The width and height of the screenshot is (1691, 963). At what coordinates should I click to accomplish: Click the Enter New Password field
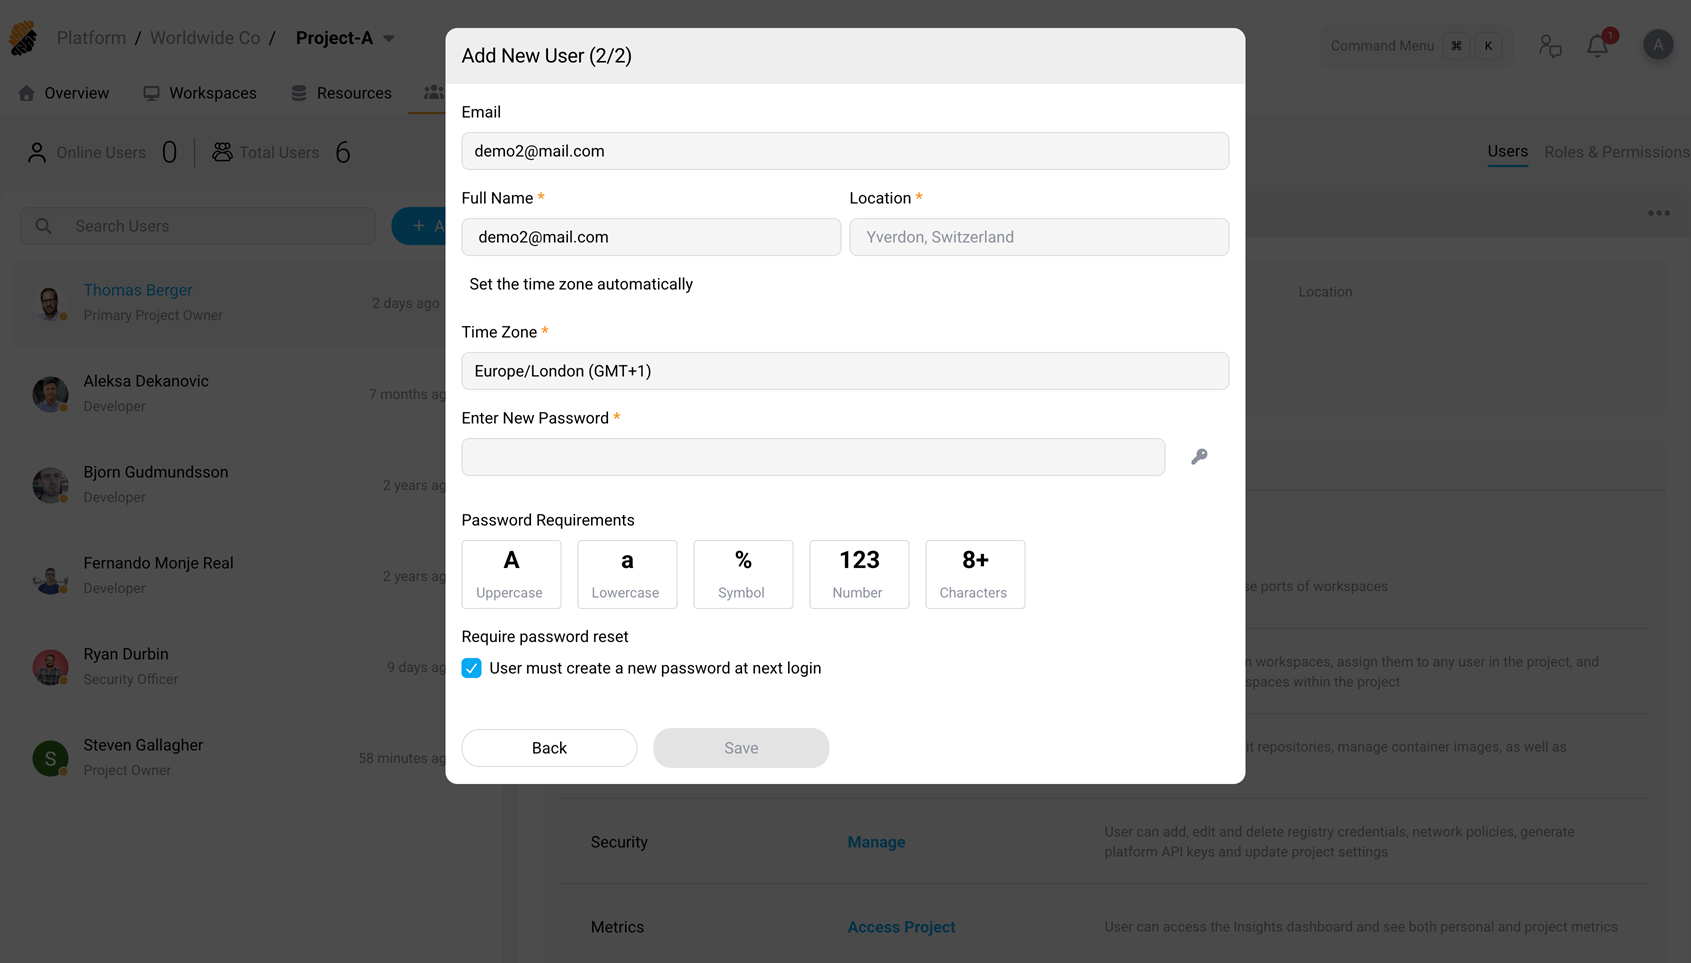point(813,457)
